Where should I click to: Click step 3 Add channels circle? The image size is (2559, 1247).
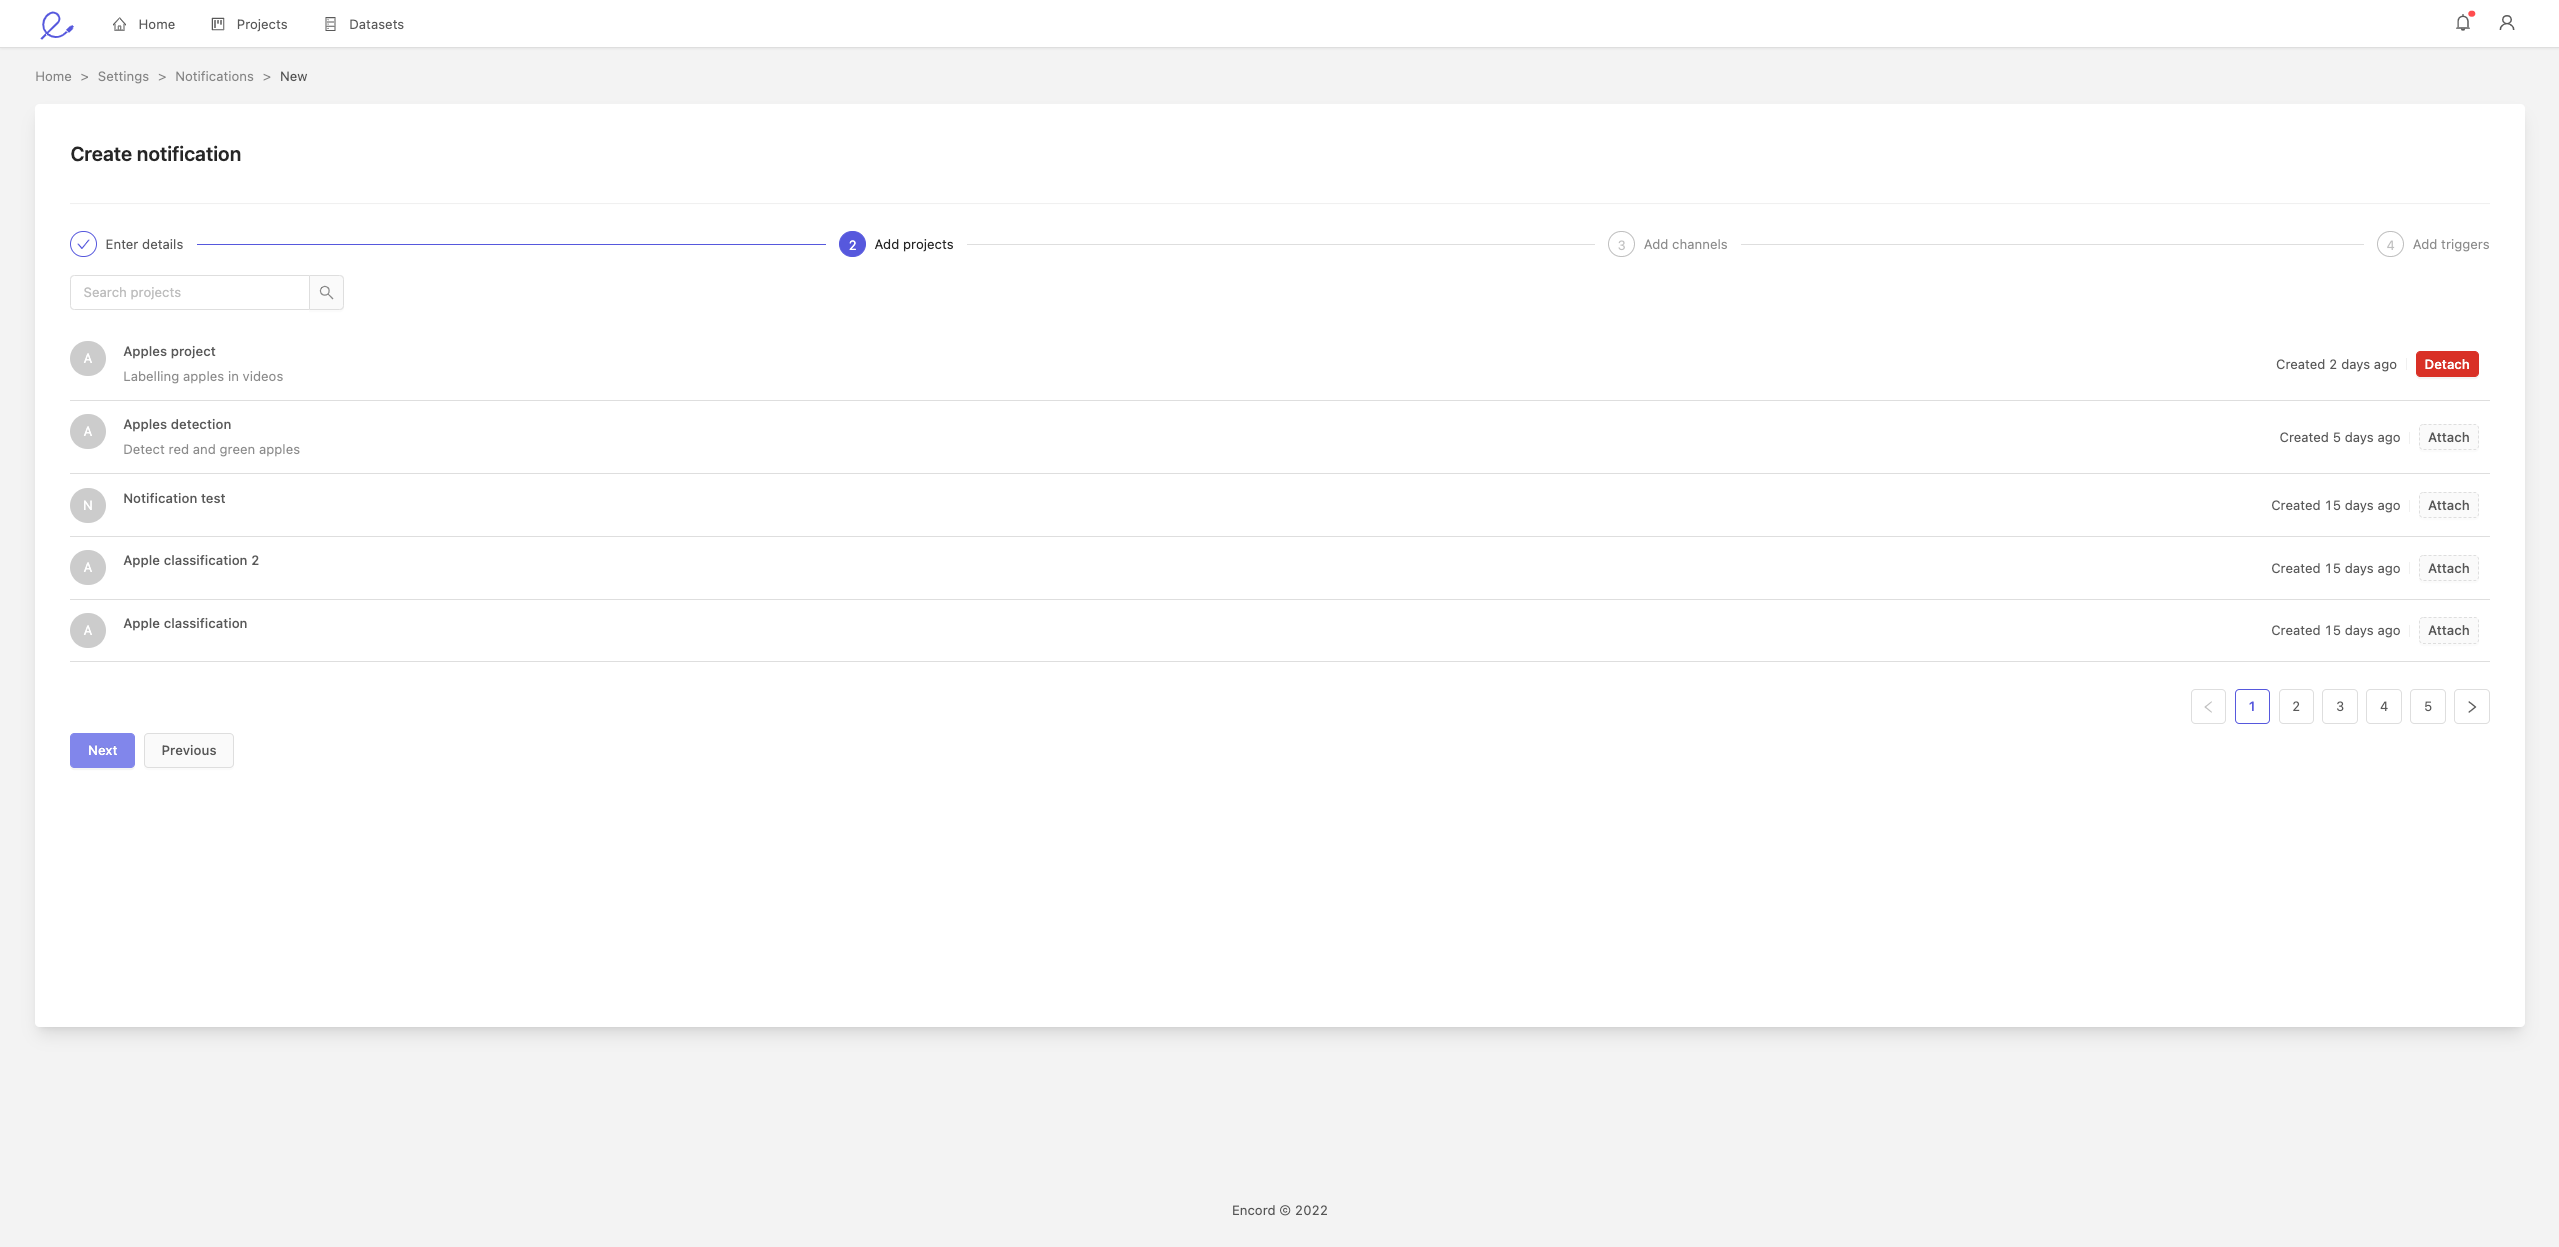[x=1621, y=244]
